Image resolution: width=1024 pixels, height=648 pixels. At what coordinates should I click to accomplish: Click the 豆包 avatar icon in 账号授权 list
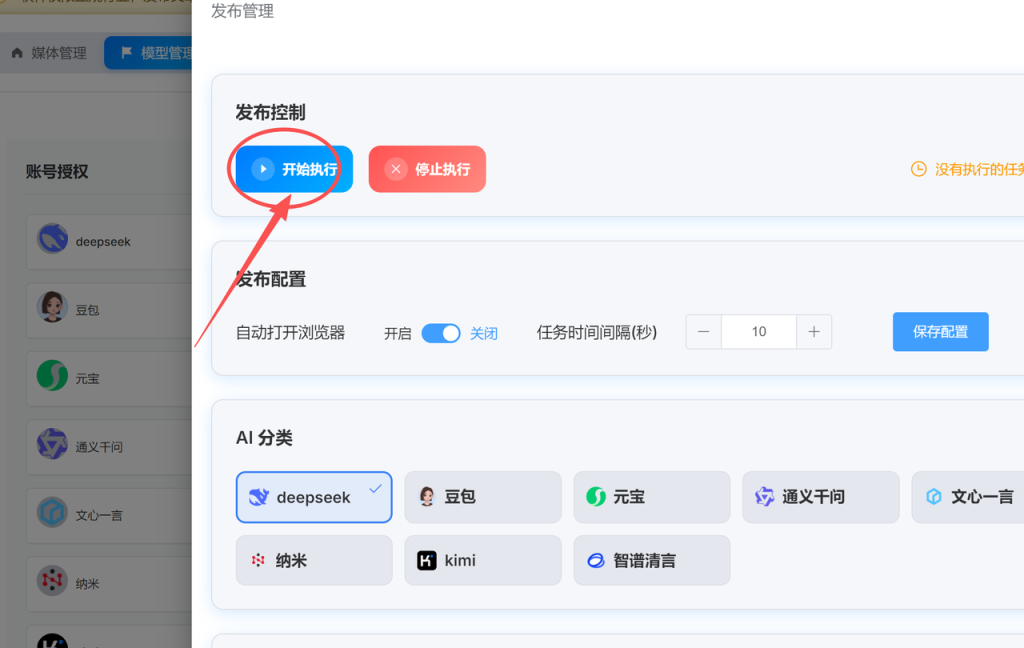click(52, 307)
